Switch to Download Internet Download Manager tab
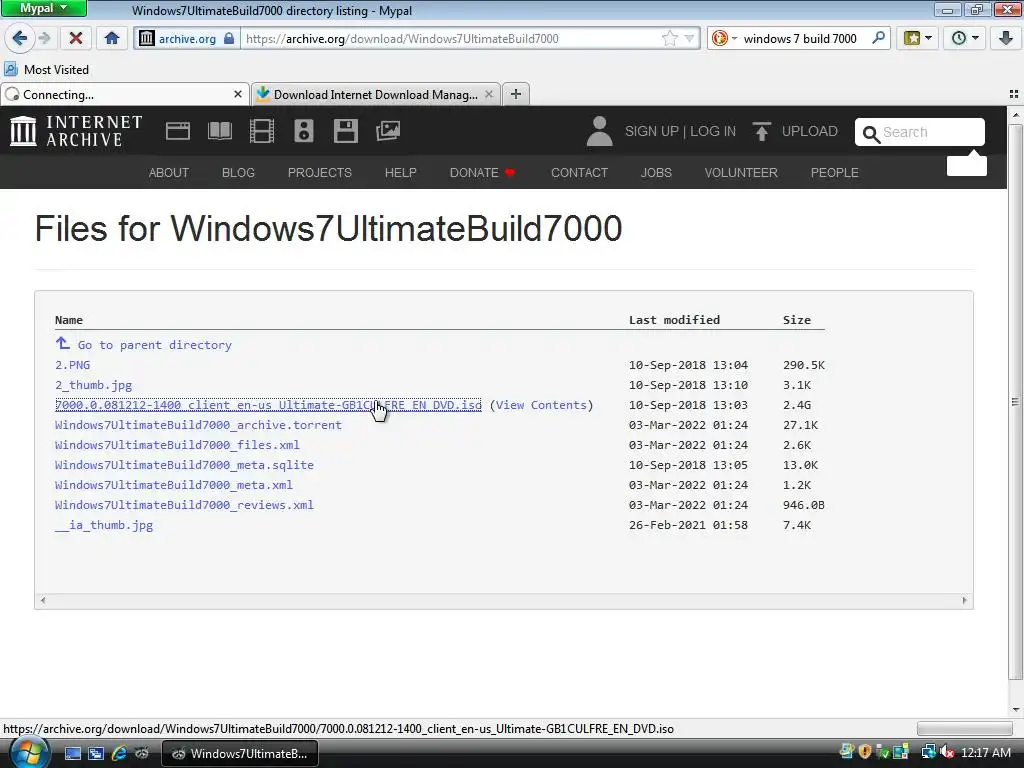Image resolution: width=1024 pixels, height=768 pixels. pyautogui.click(x=376, y=94)
